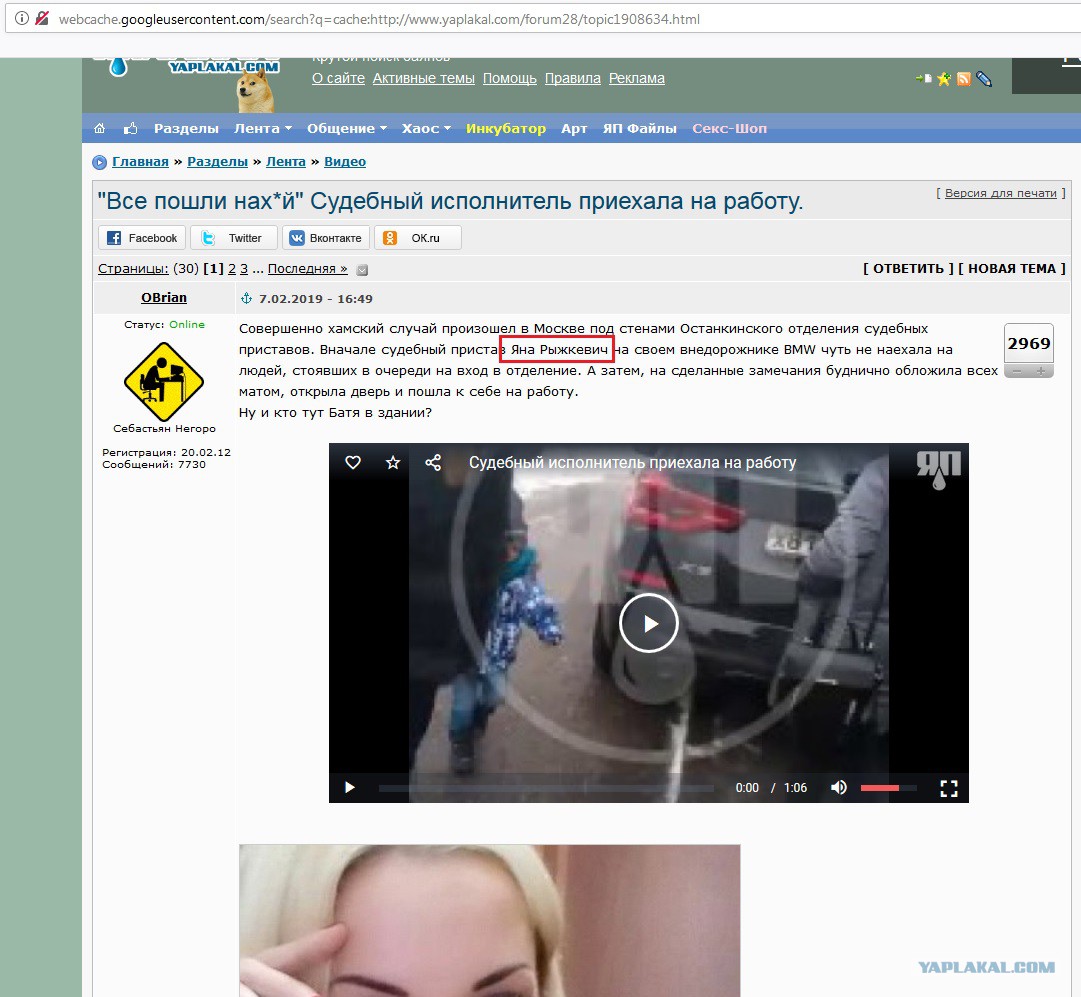
Task: Click the small play button in player controls
Action: click(x=350, y=787)
